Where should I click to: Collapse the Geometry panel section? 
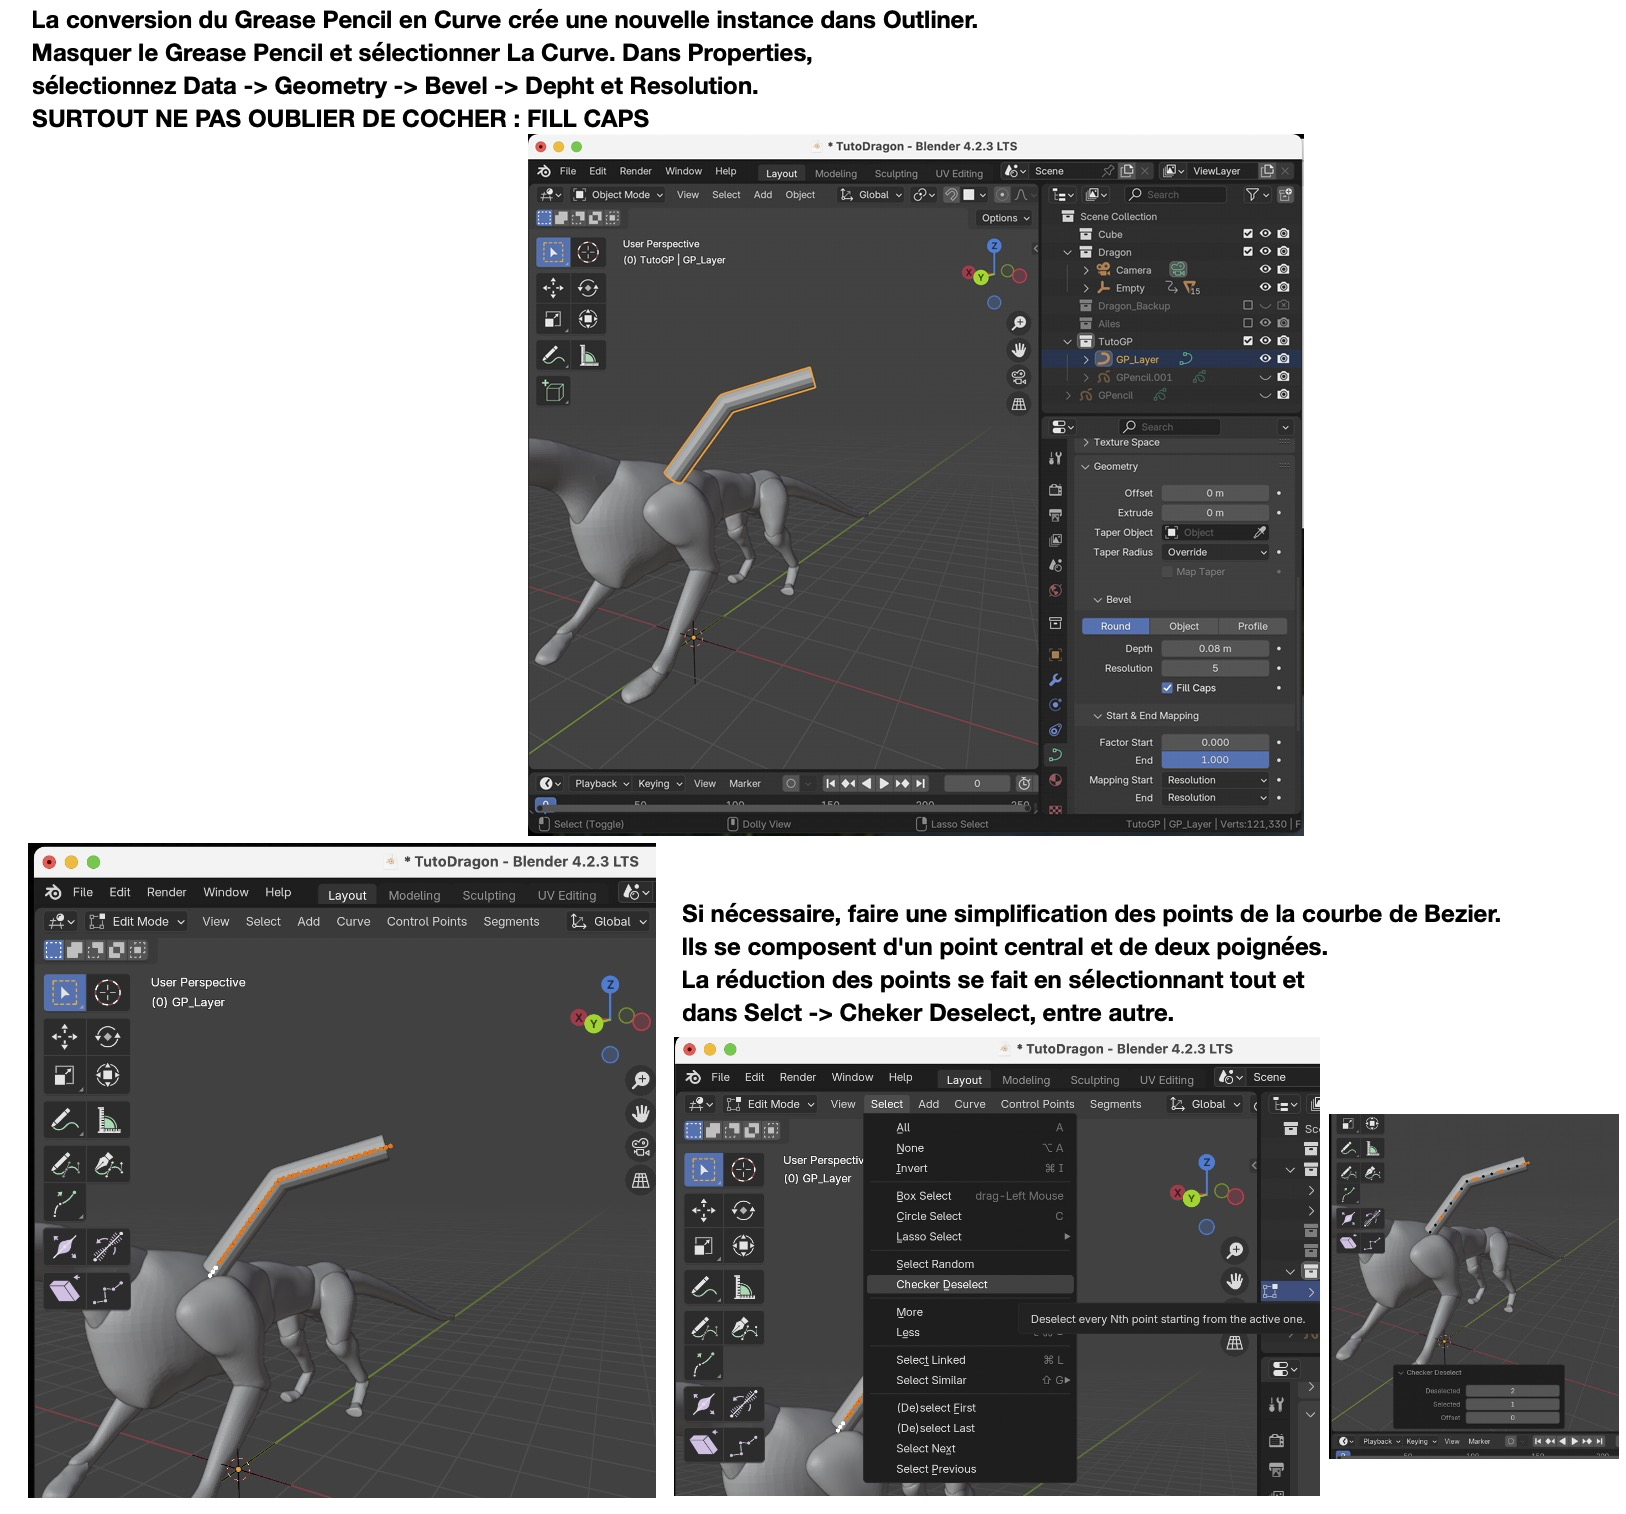click(1085, 466)
